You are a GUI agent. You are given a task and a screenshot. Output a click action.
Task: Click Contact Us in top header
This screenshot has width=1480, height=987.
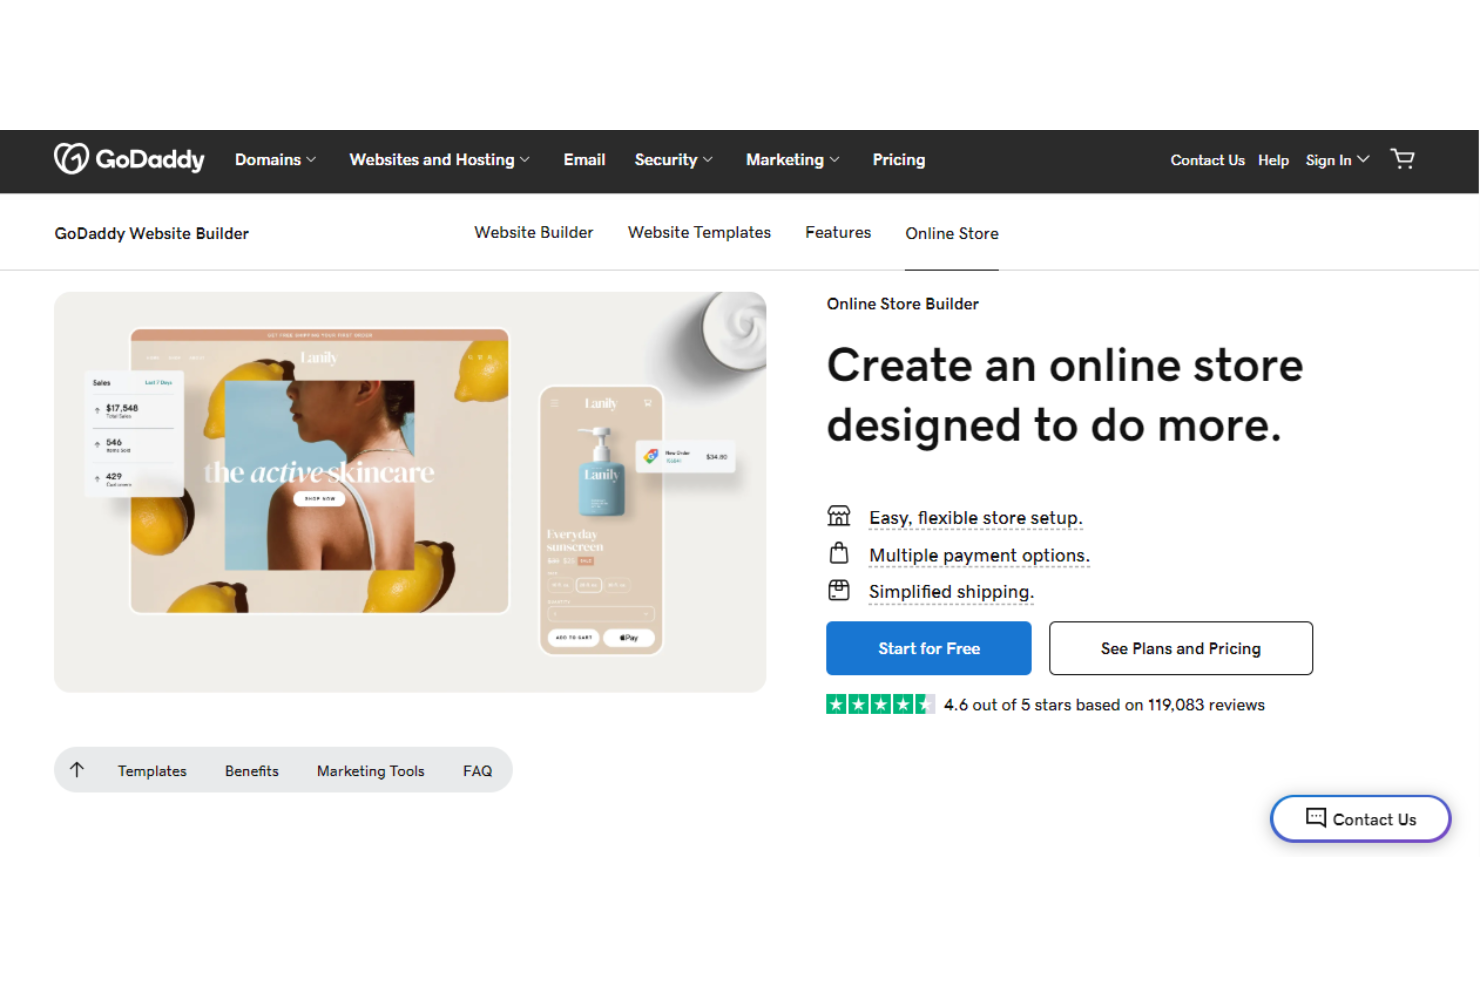tap(1207, 160)
